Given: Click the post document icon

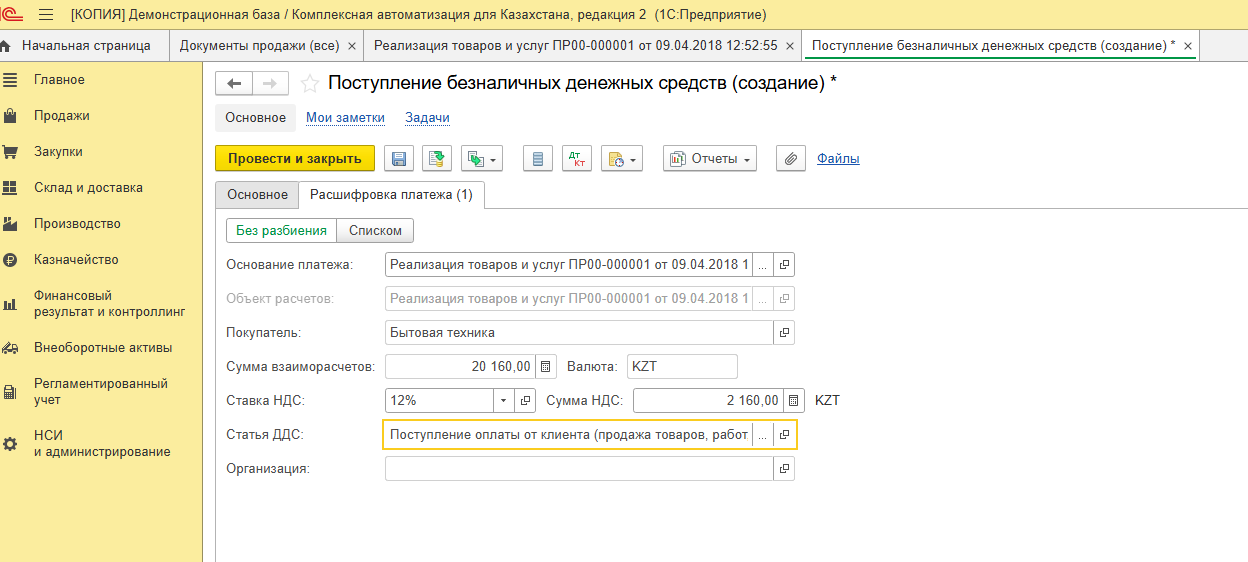Looking at the screenshot, I should pos(437,159).
